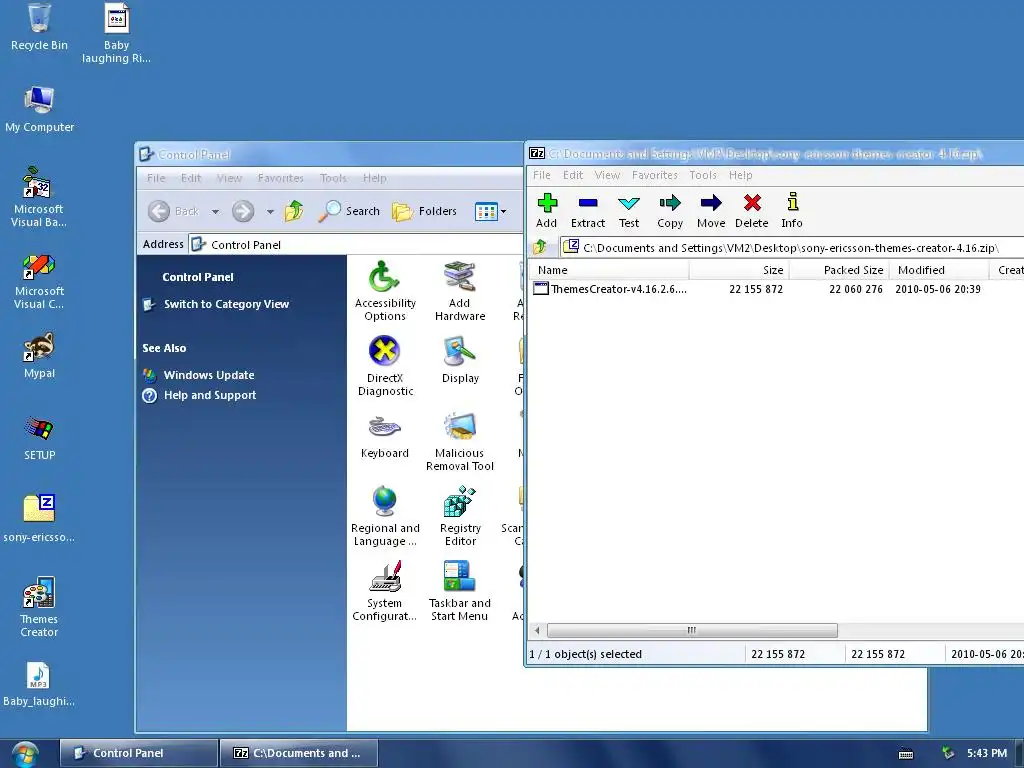
Task: Click Forward arrow in Control Panel toolbar
Action: point(243,211)
